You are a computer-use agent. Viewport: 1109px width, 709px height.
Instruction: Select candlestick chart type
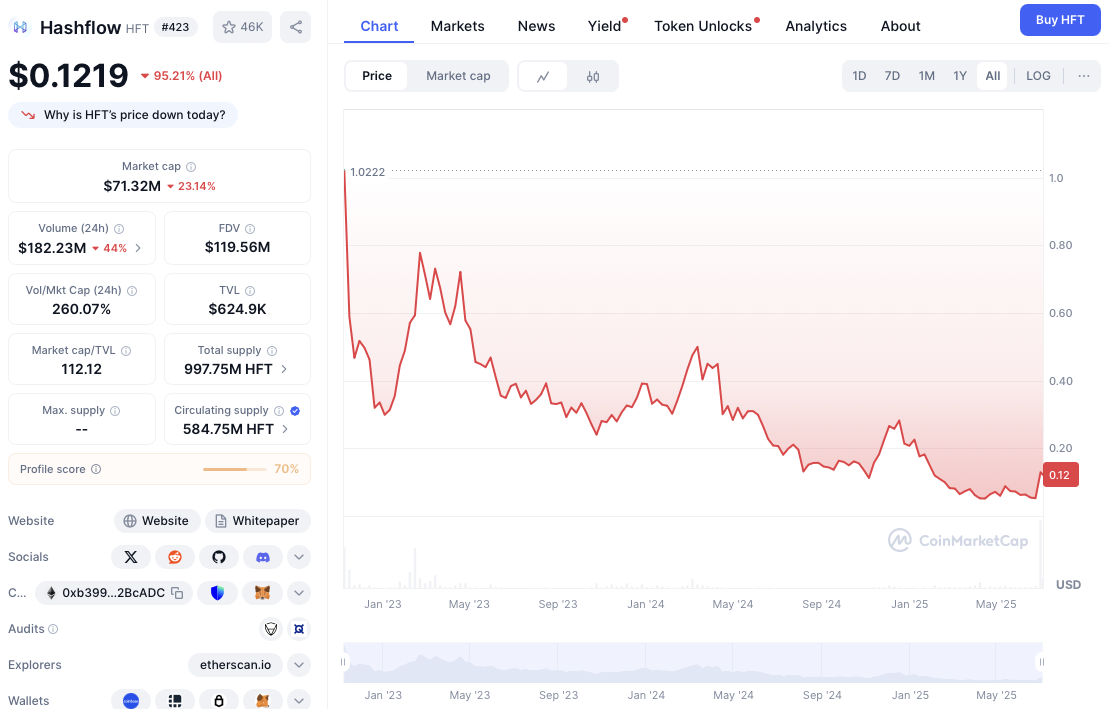point(593,76)
